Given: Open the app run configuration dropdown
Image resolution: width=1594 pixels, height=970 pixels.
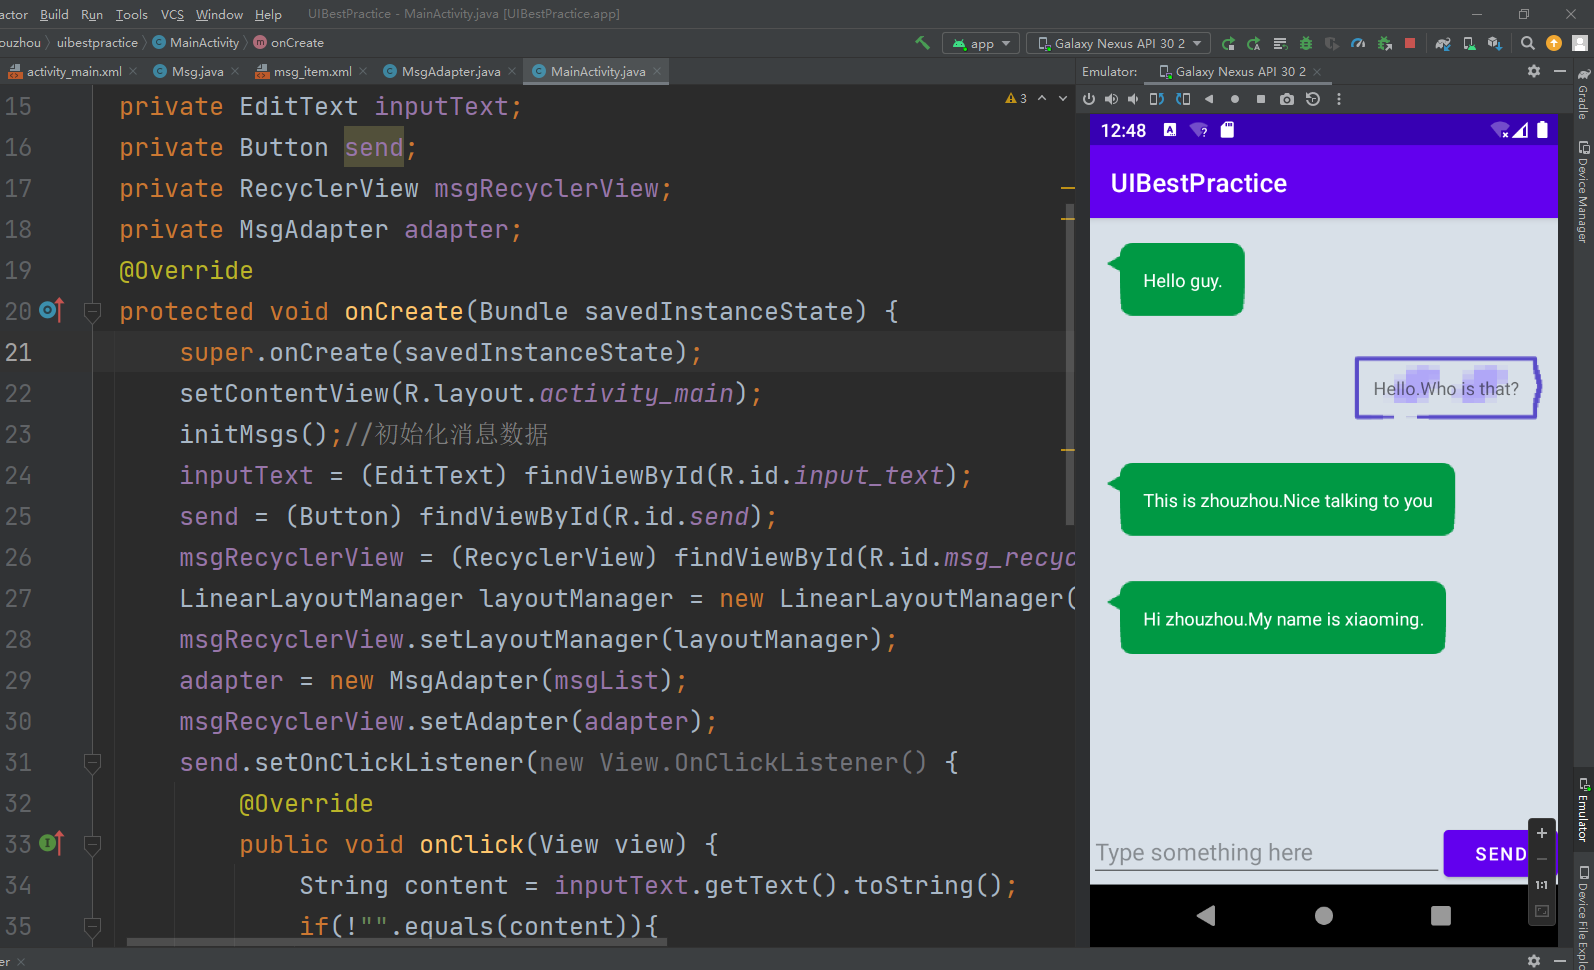Looking at the screenshot, I should 981,43.
